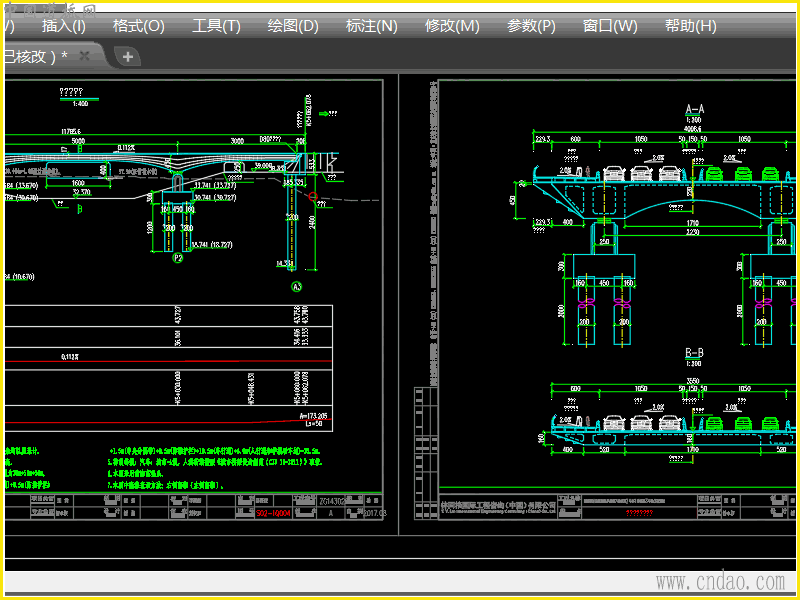Select the green A3 abutment marker circle
800x600 pixels.
click(296, 287)
